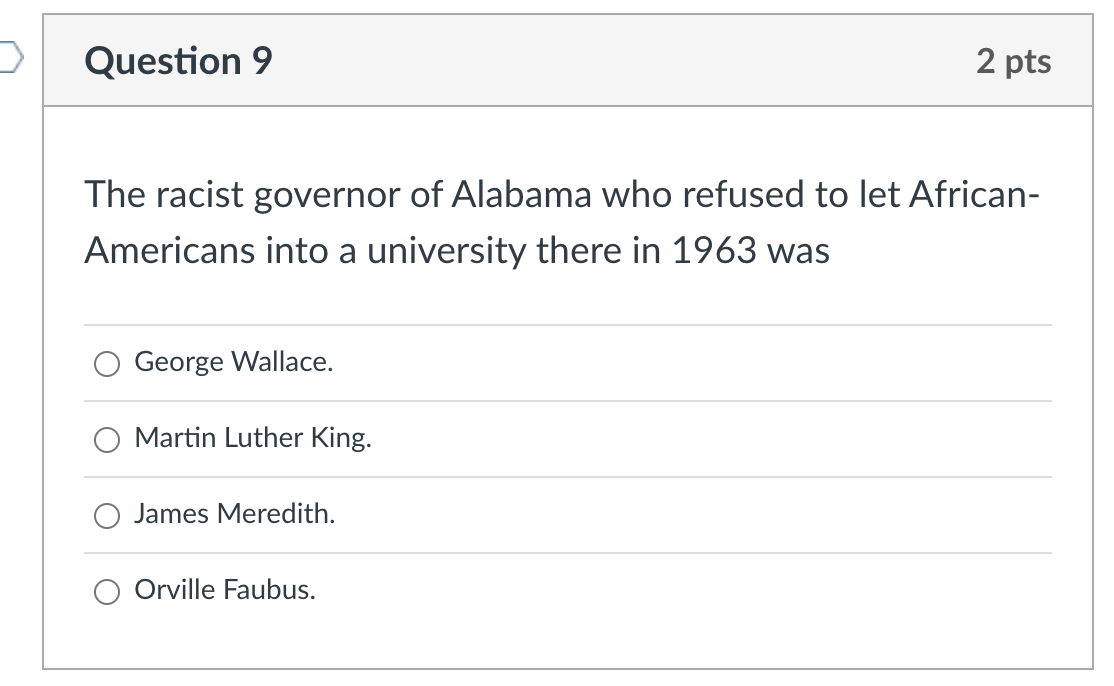1114x686 pixels.
Task: Click the "James Meredith." answer label
Action: (234, 513)
